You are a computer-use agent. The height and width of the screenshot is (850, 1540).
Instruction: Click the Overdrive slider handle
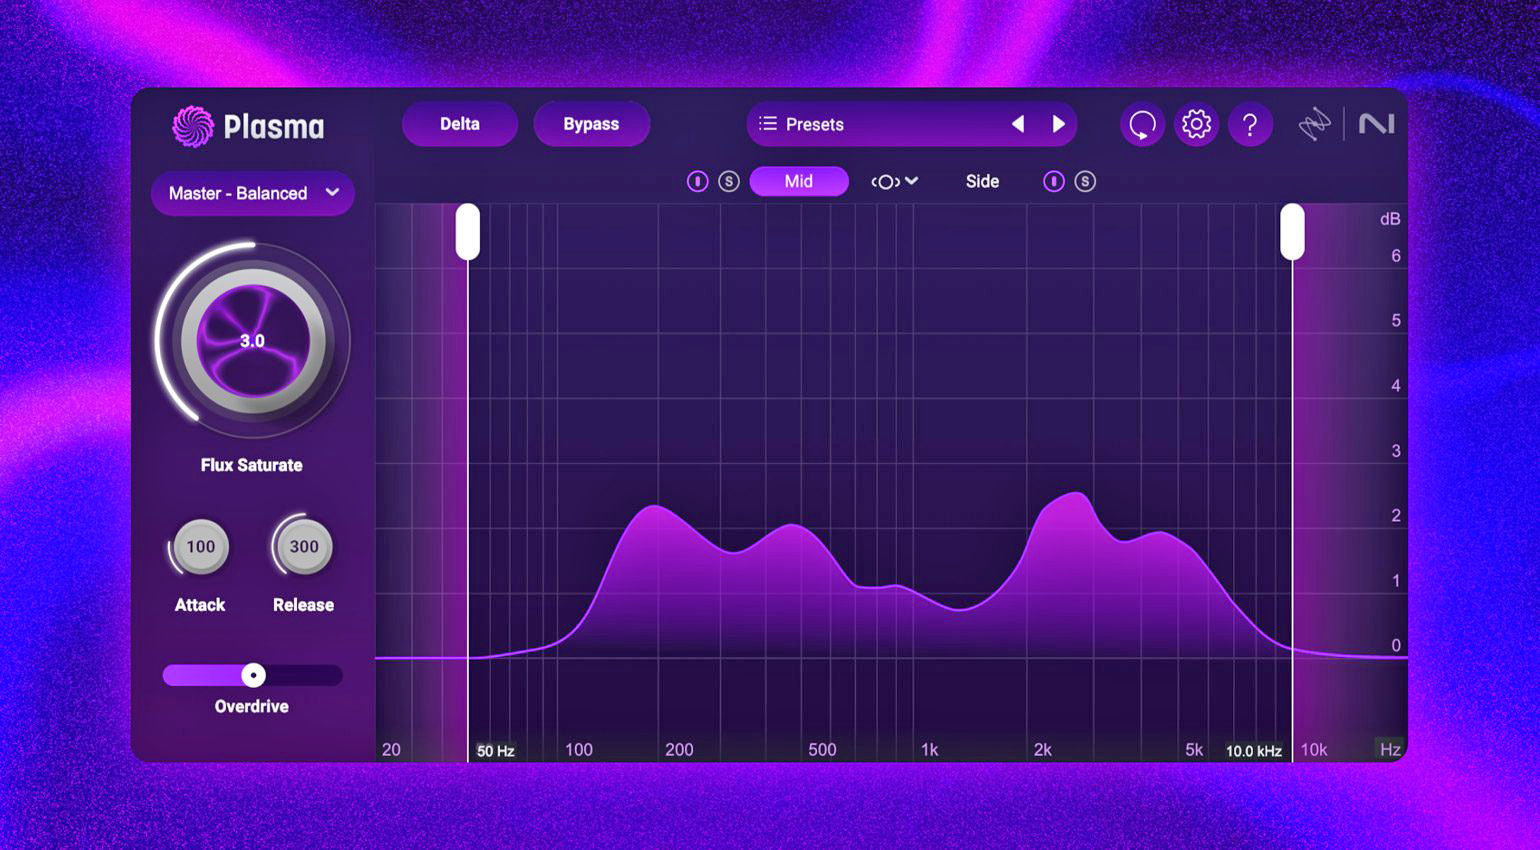coord(254,675)
